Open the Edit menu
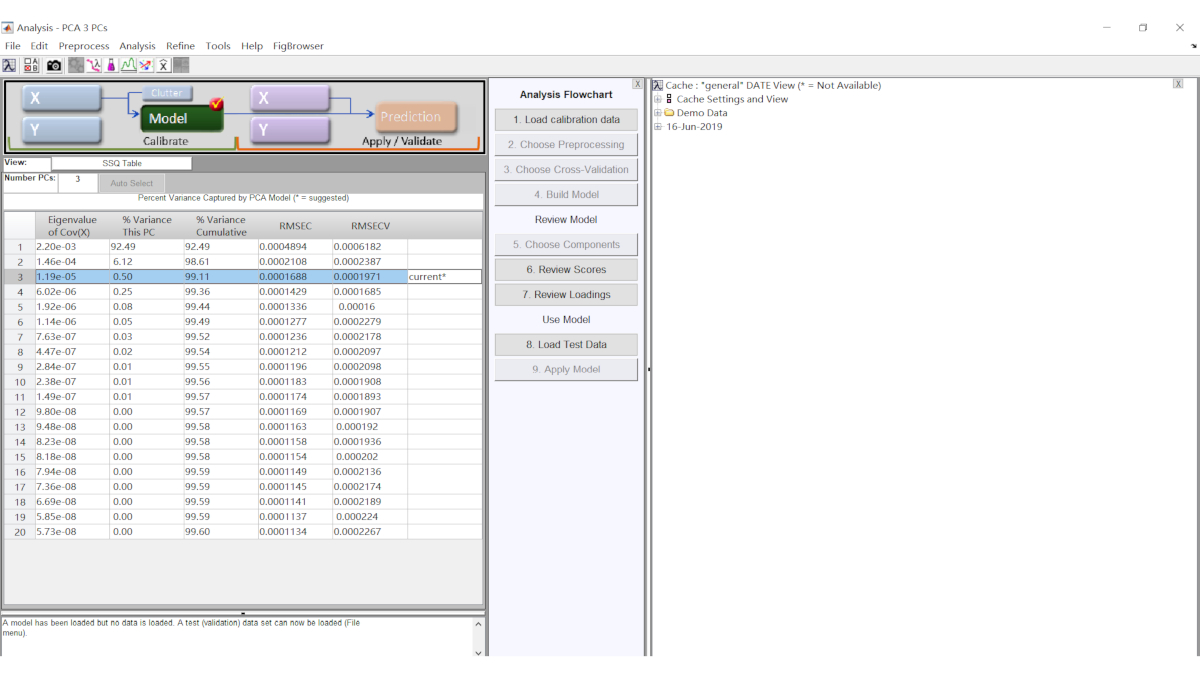 click(39, 46)
